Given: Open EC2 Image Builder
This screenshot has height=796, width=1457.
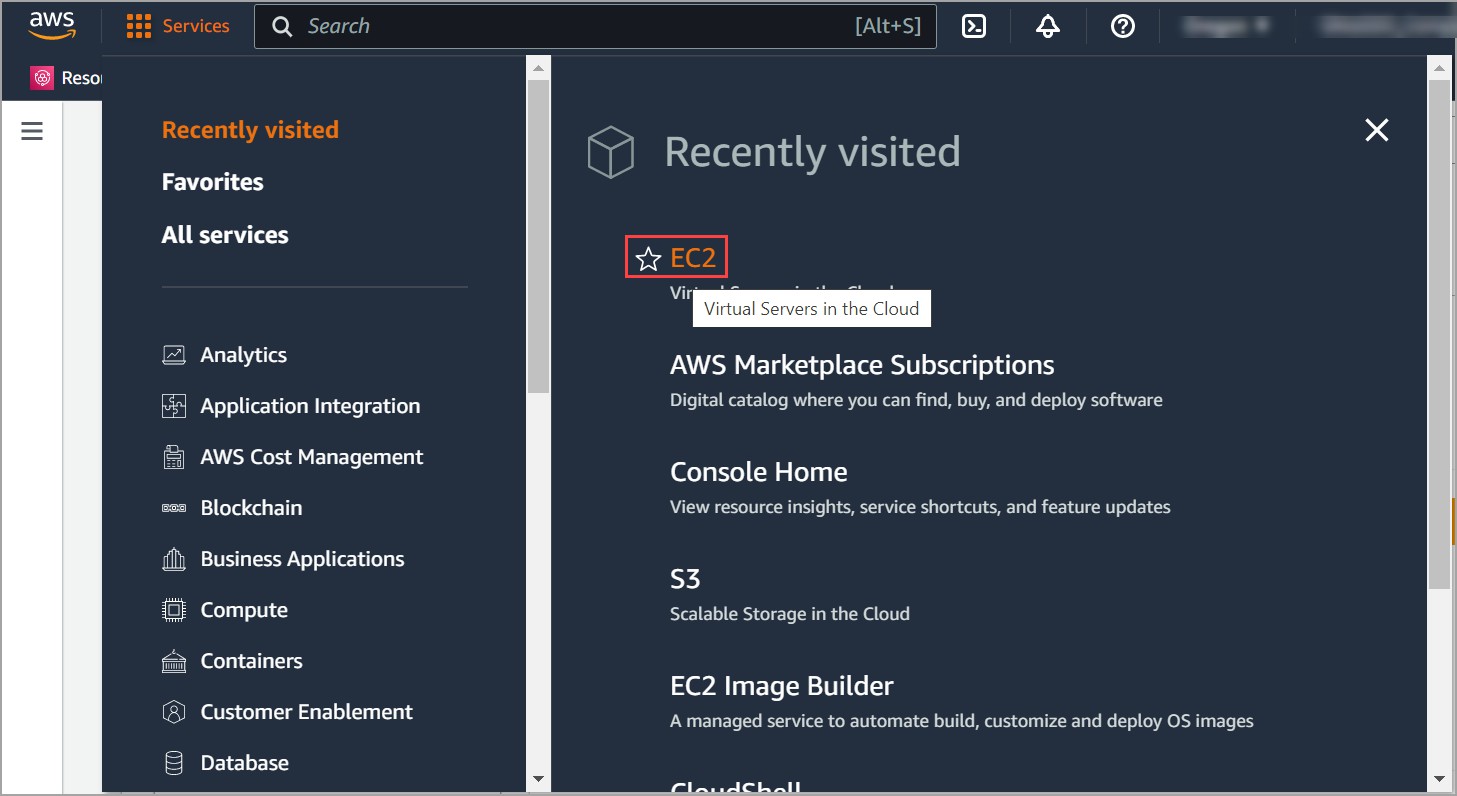Looking at the screenshot, I should [781, 686].
